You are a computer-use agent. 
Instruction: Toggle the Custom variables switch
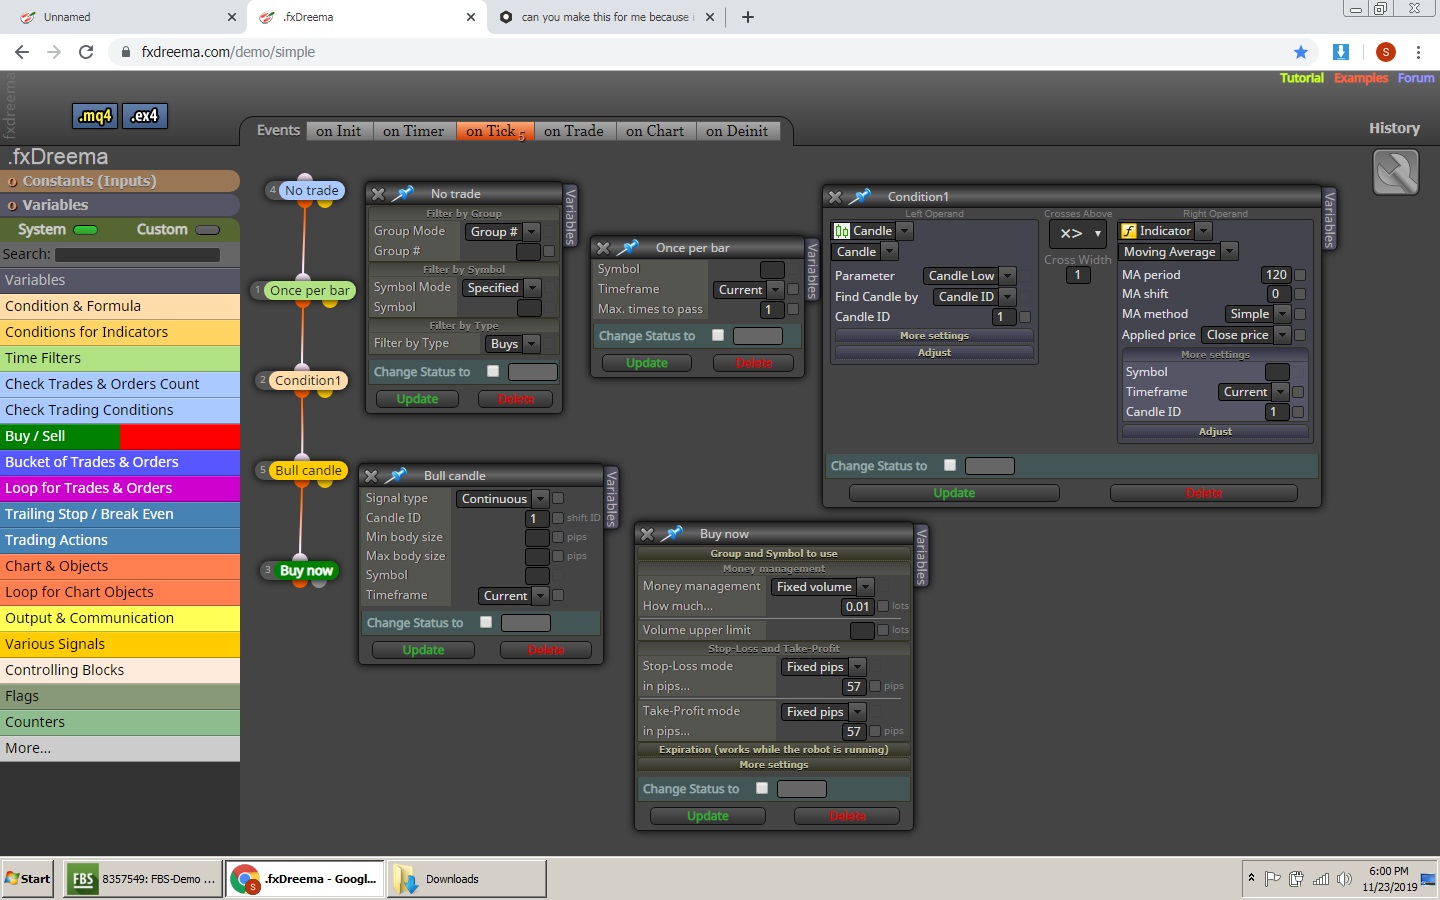tap(208, 230)
